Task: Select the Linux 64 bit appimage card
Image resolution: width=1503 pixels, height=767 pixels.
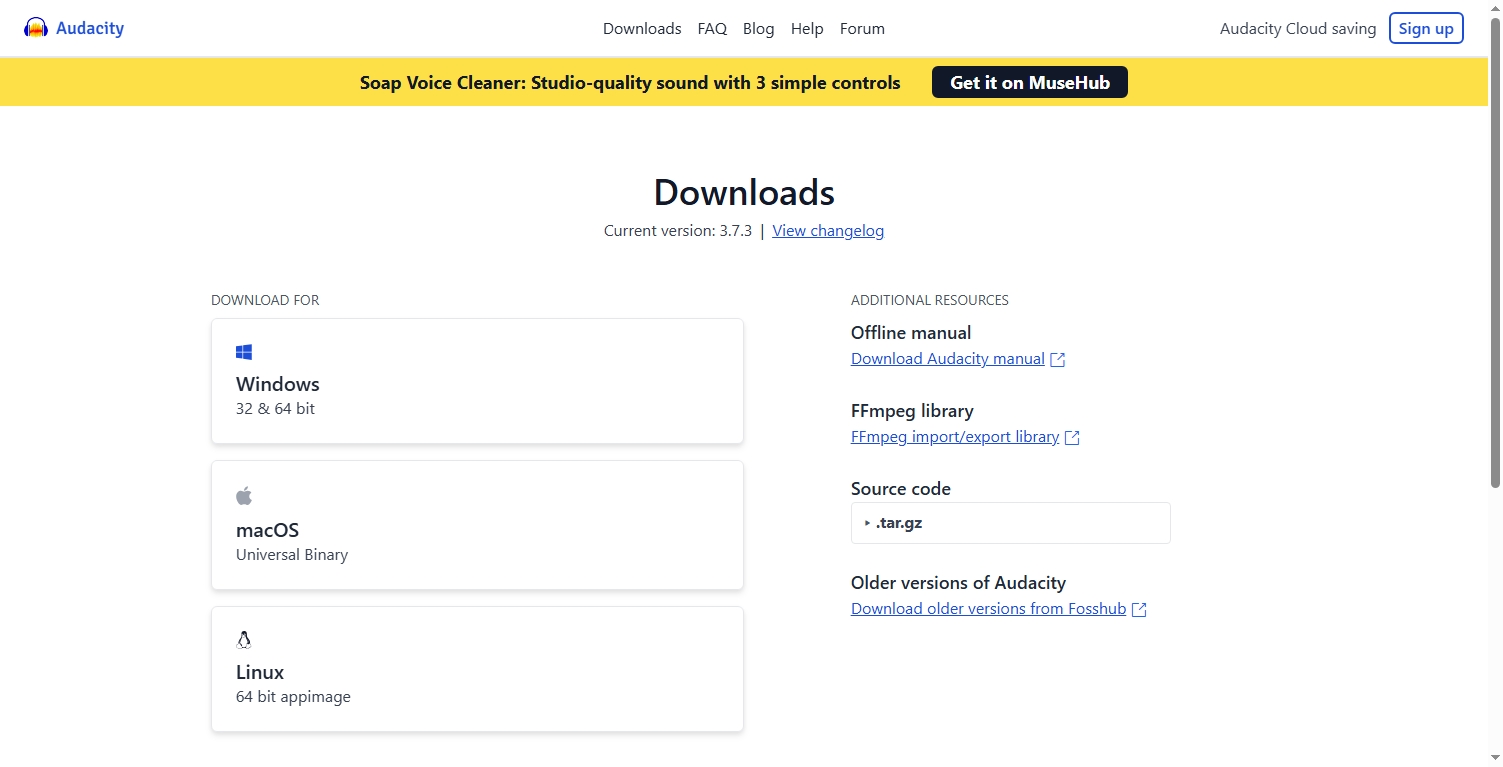Action: [477, 669]
